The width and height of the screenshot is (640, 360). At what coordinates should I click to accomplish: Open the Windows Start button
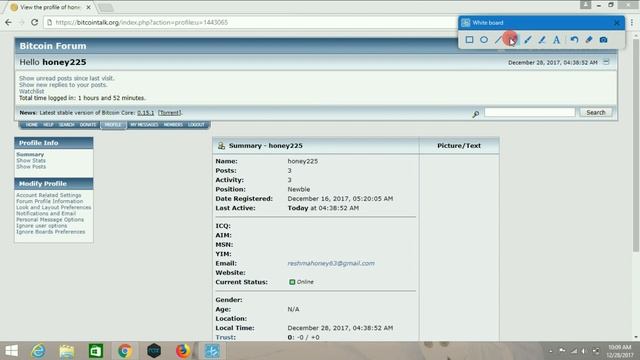coord(11,351)
